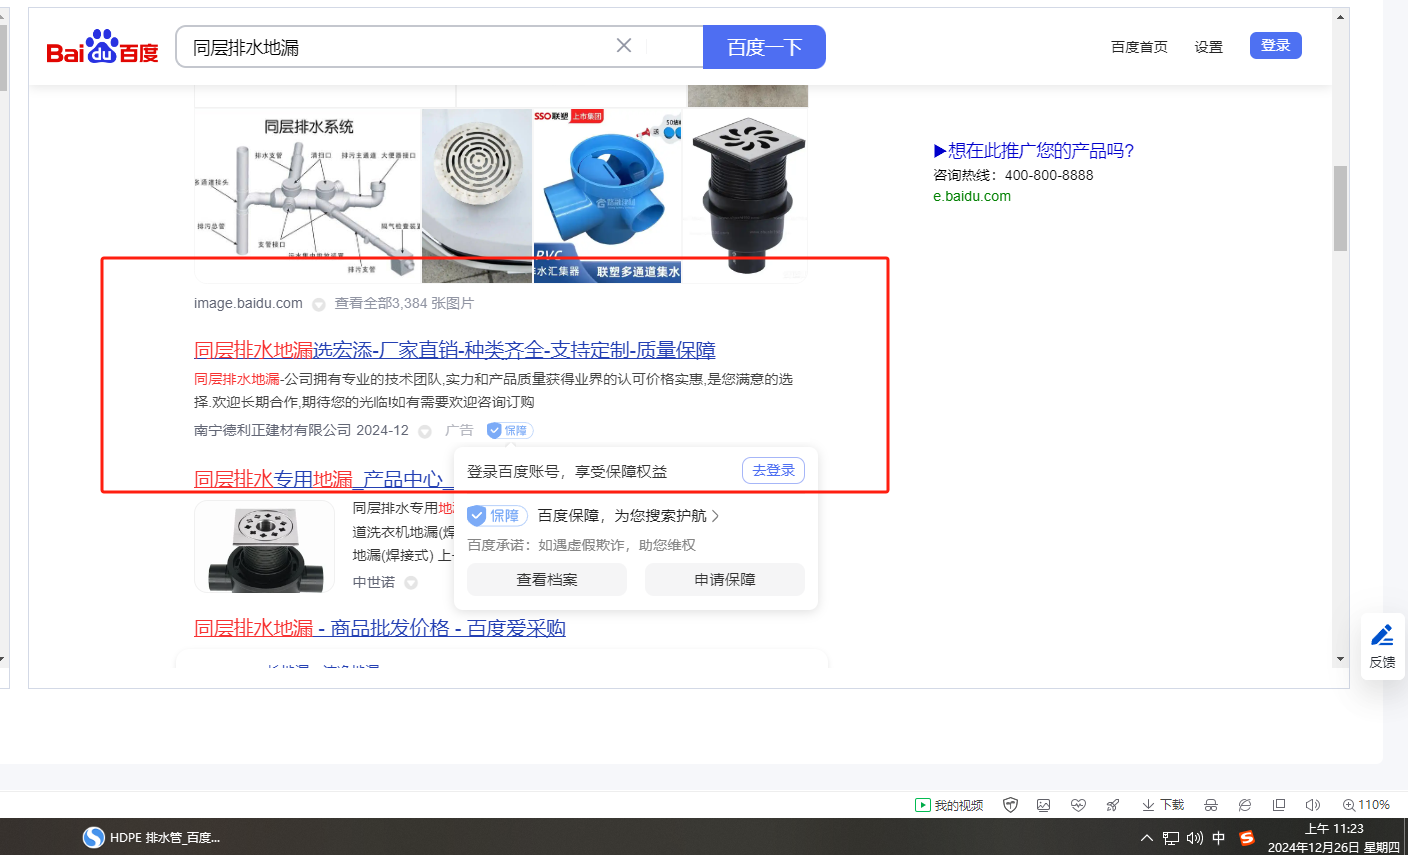Click the 百度一下 search button
The height and width of the screenshot is (855, 1408).
coord(764,47)
